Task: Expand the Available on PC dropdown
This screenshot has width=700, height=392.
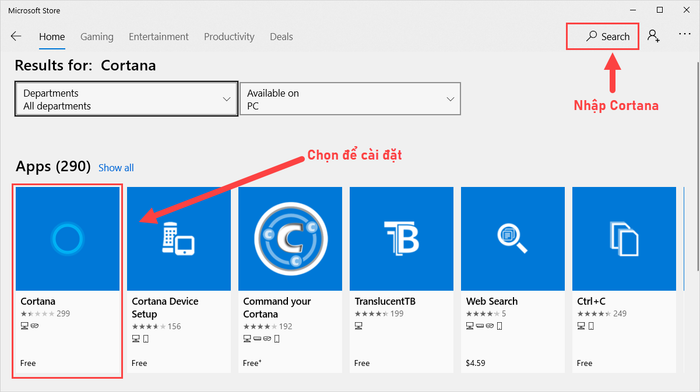Action: click(350, 99)
